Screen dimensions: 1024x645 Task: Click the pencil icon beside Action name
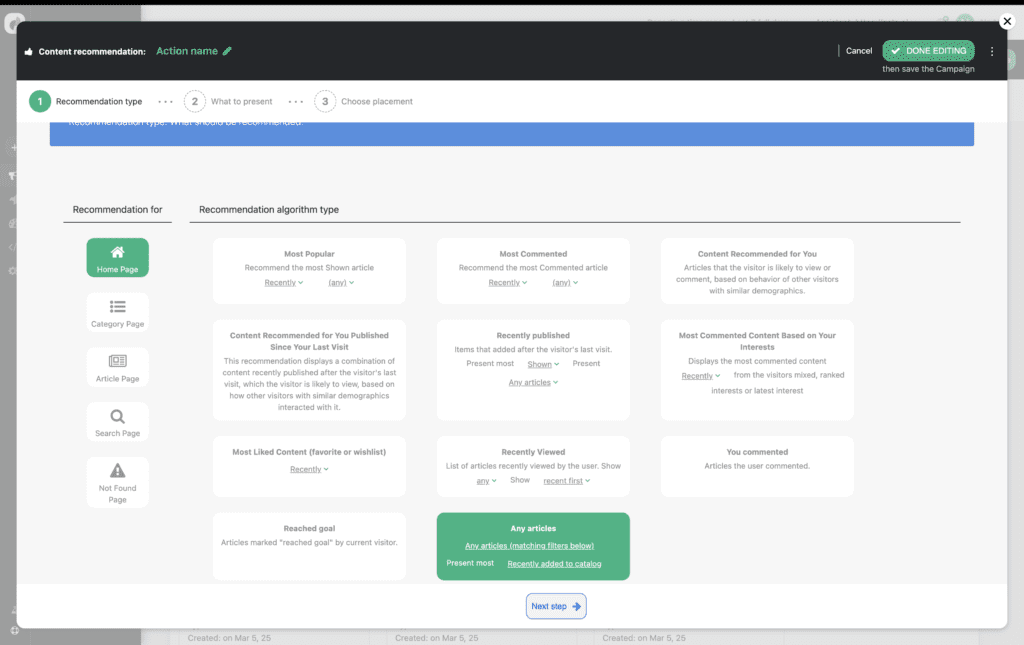click(x=228, y=51)
